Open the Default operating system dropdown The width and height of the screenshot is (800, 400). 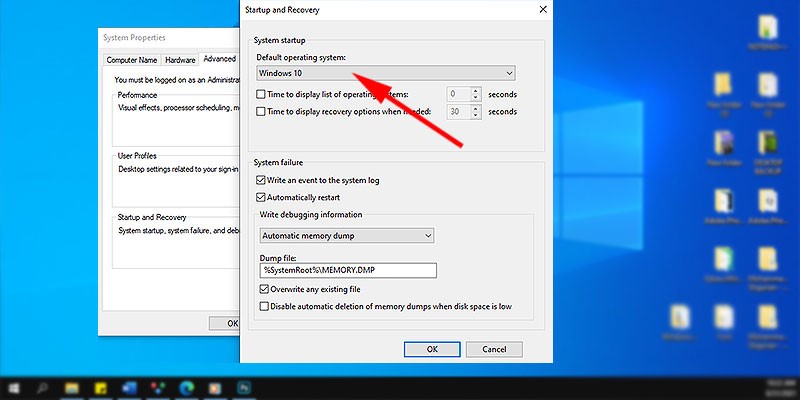pyautogui.click(x=386, y=73)
